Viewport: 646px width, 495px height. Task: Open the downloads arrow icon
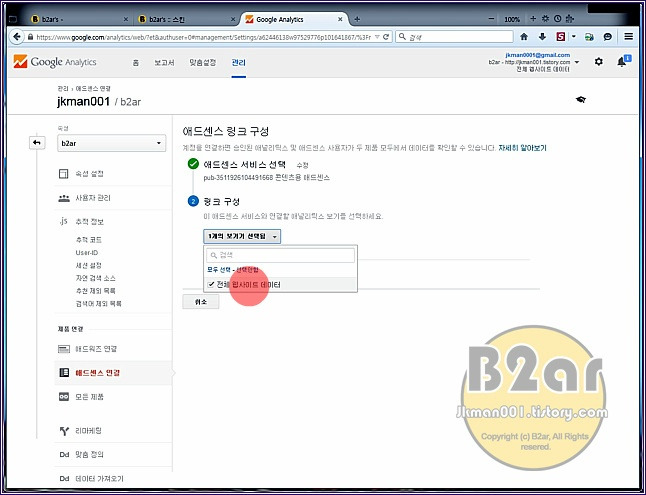tap(542, 37)
